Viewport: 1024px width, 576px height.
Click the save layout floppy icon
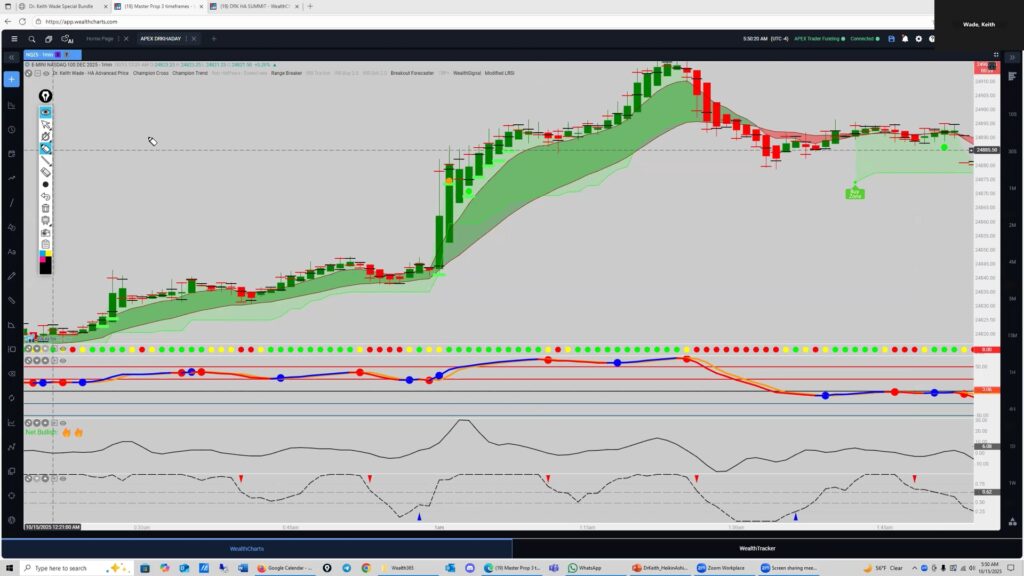point(890,39)
